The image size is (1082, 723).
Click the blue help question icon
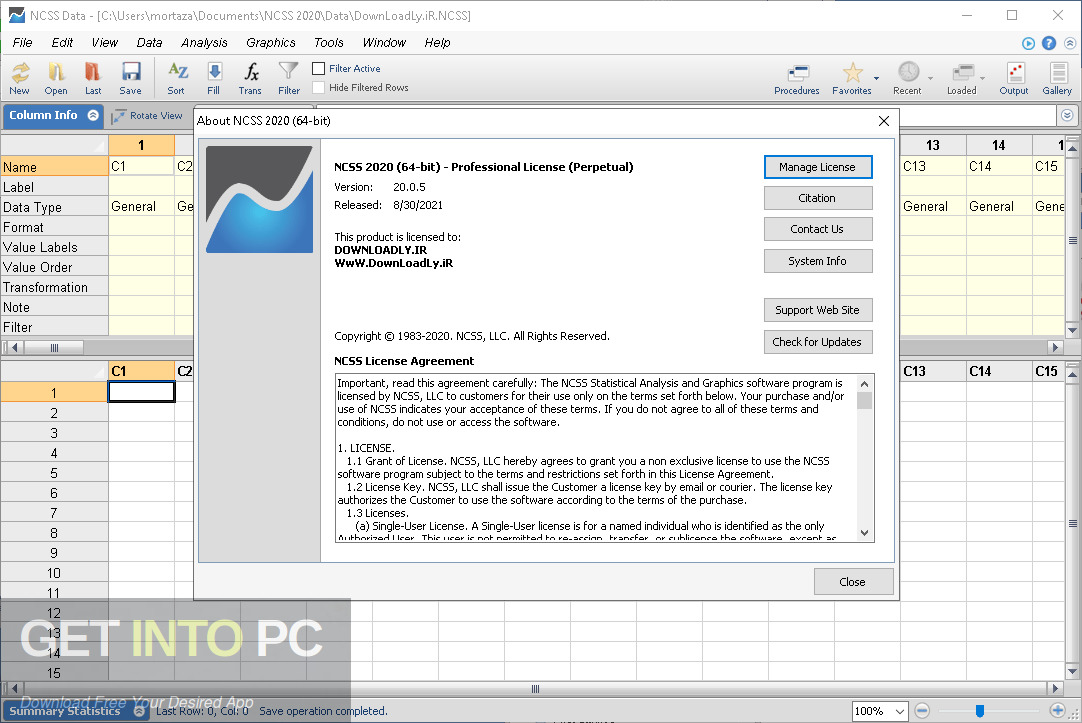pos(1049,43)
